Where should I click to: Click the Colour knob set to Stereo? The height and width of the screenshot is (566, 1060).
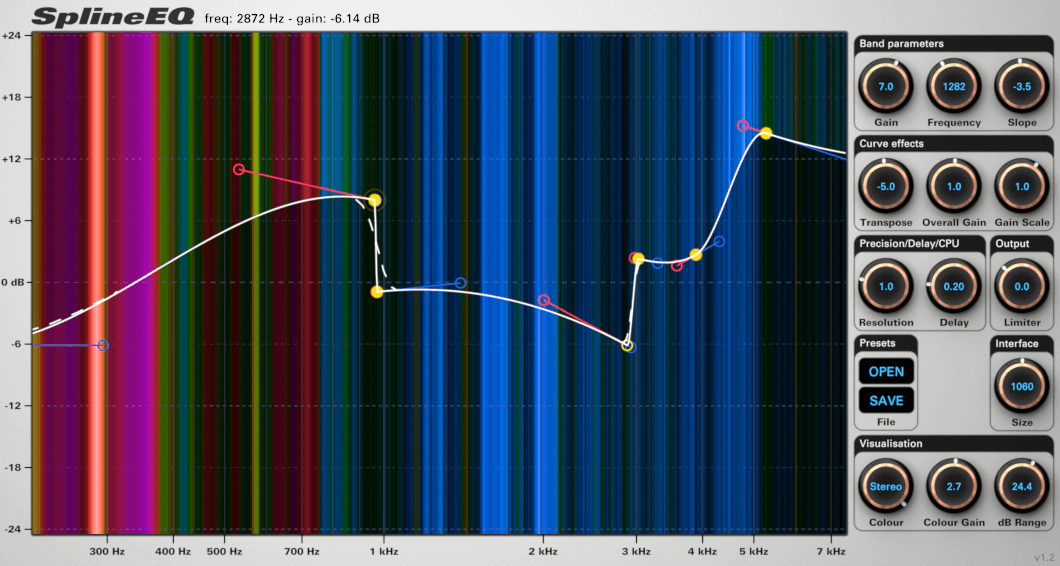(885, 486)
